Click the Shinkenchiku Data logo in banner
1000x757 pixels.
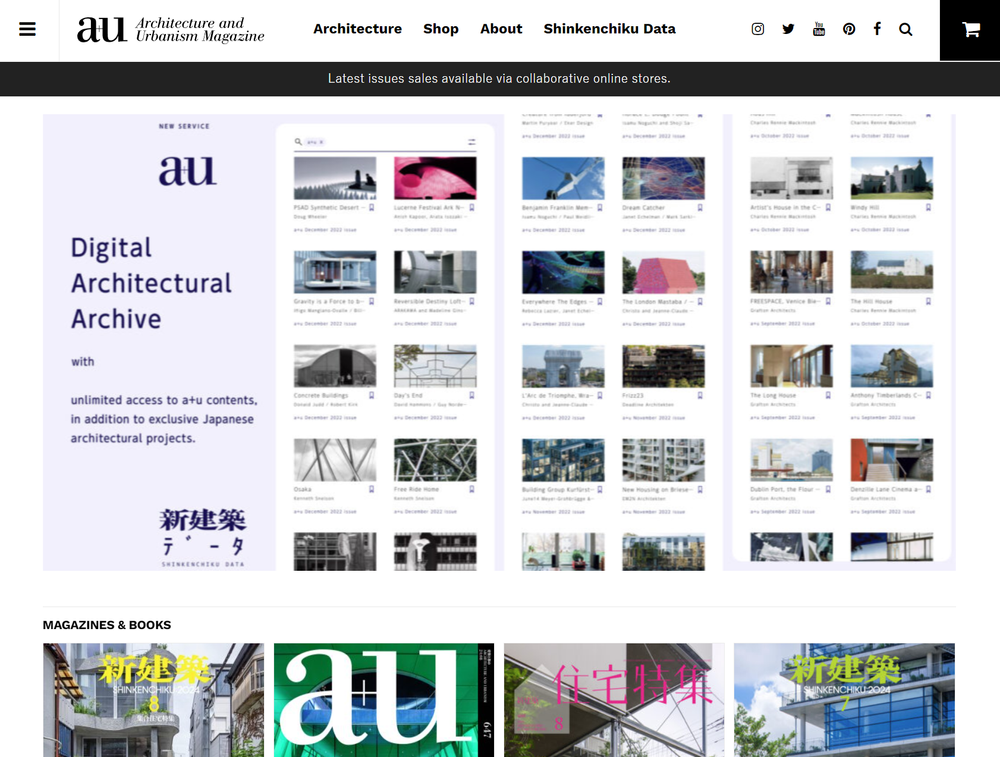click(x=203, y=537)
